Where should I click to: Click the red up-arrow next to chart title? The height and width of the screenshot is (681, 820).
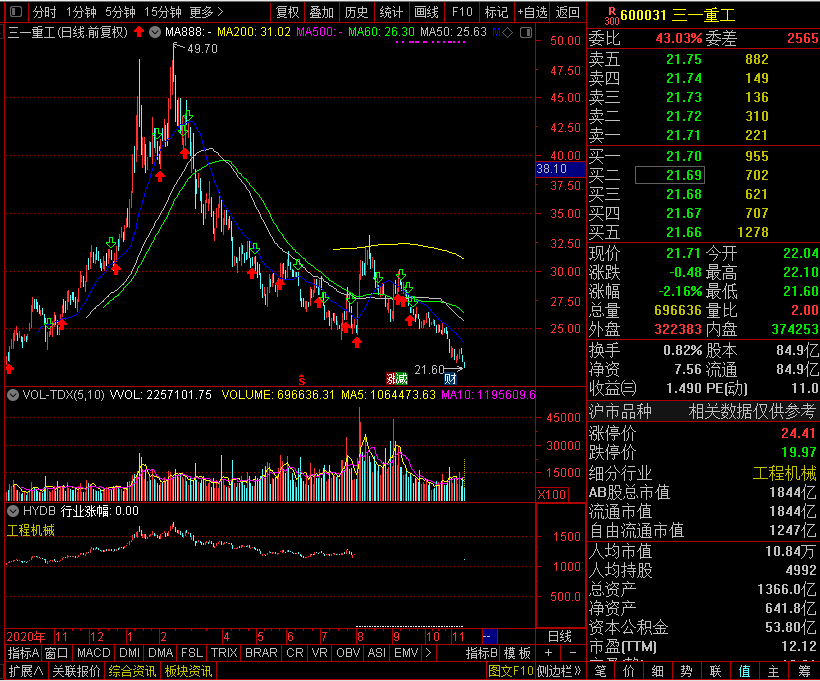click(x=138, y=32)
